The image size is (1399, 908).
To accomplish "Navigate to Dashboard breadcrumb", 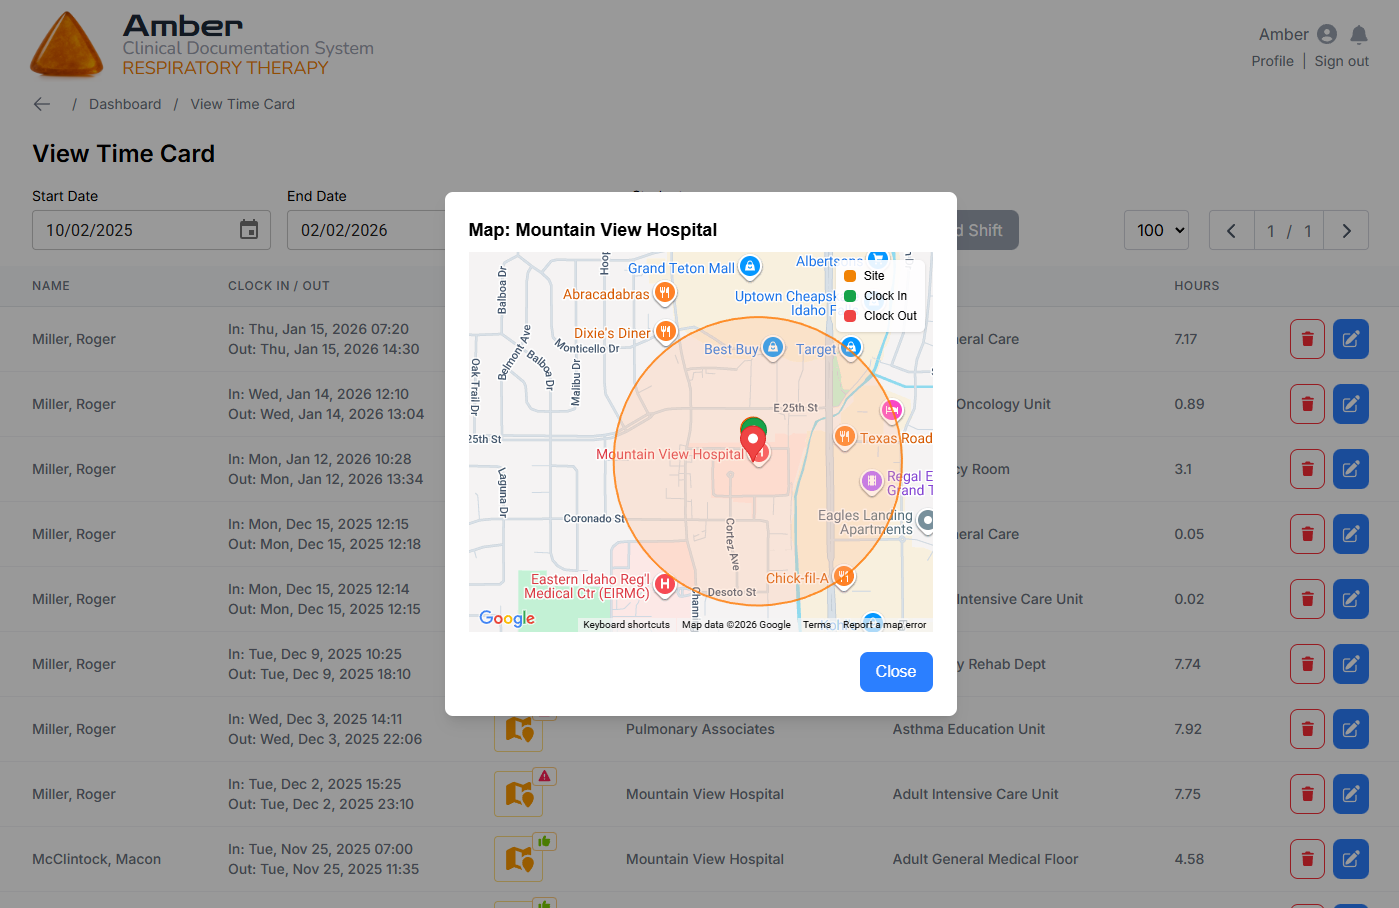I will click(125, 104).
